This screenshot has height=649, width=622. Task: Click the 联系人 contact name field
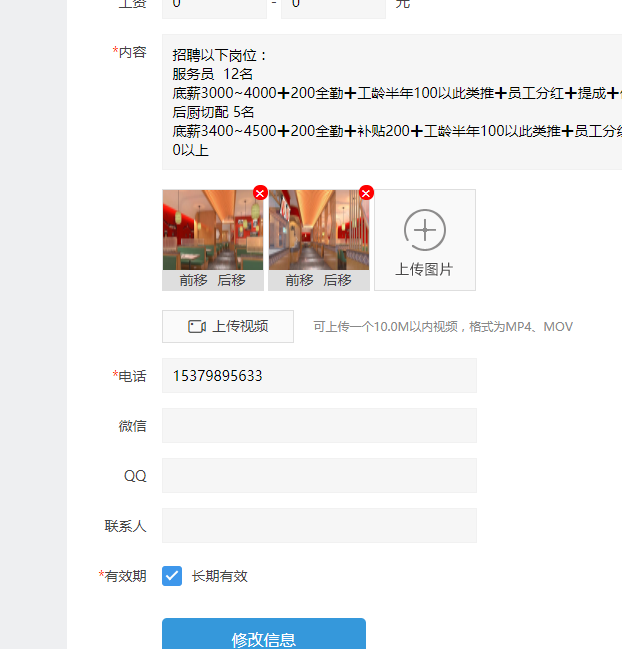(x=319, y=526)
